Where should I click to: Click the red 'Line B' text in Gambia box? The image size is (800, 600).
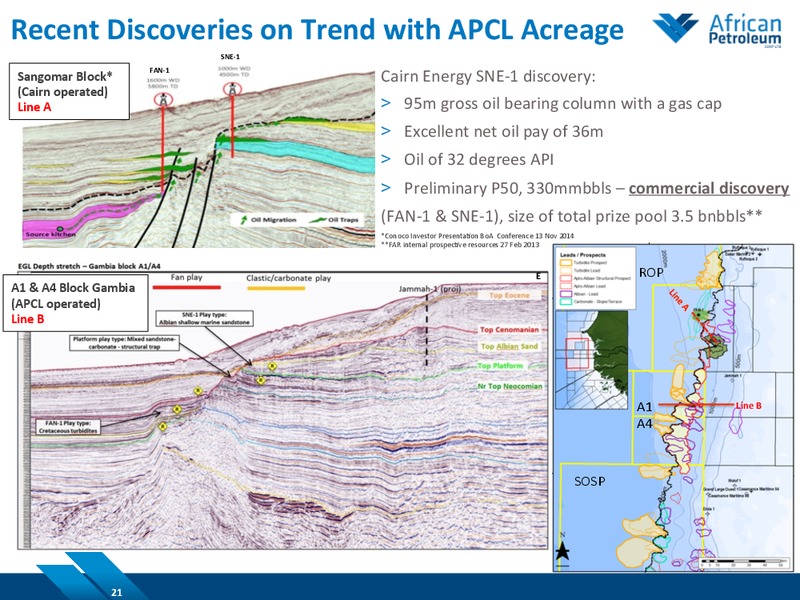pos(28,319)
